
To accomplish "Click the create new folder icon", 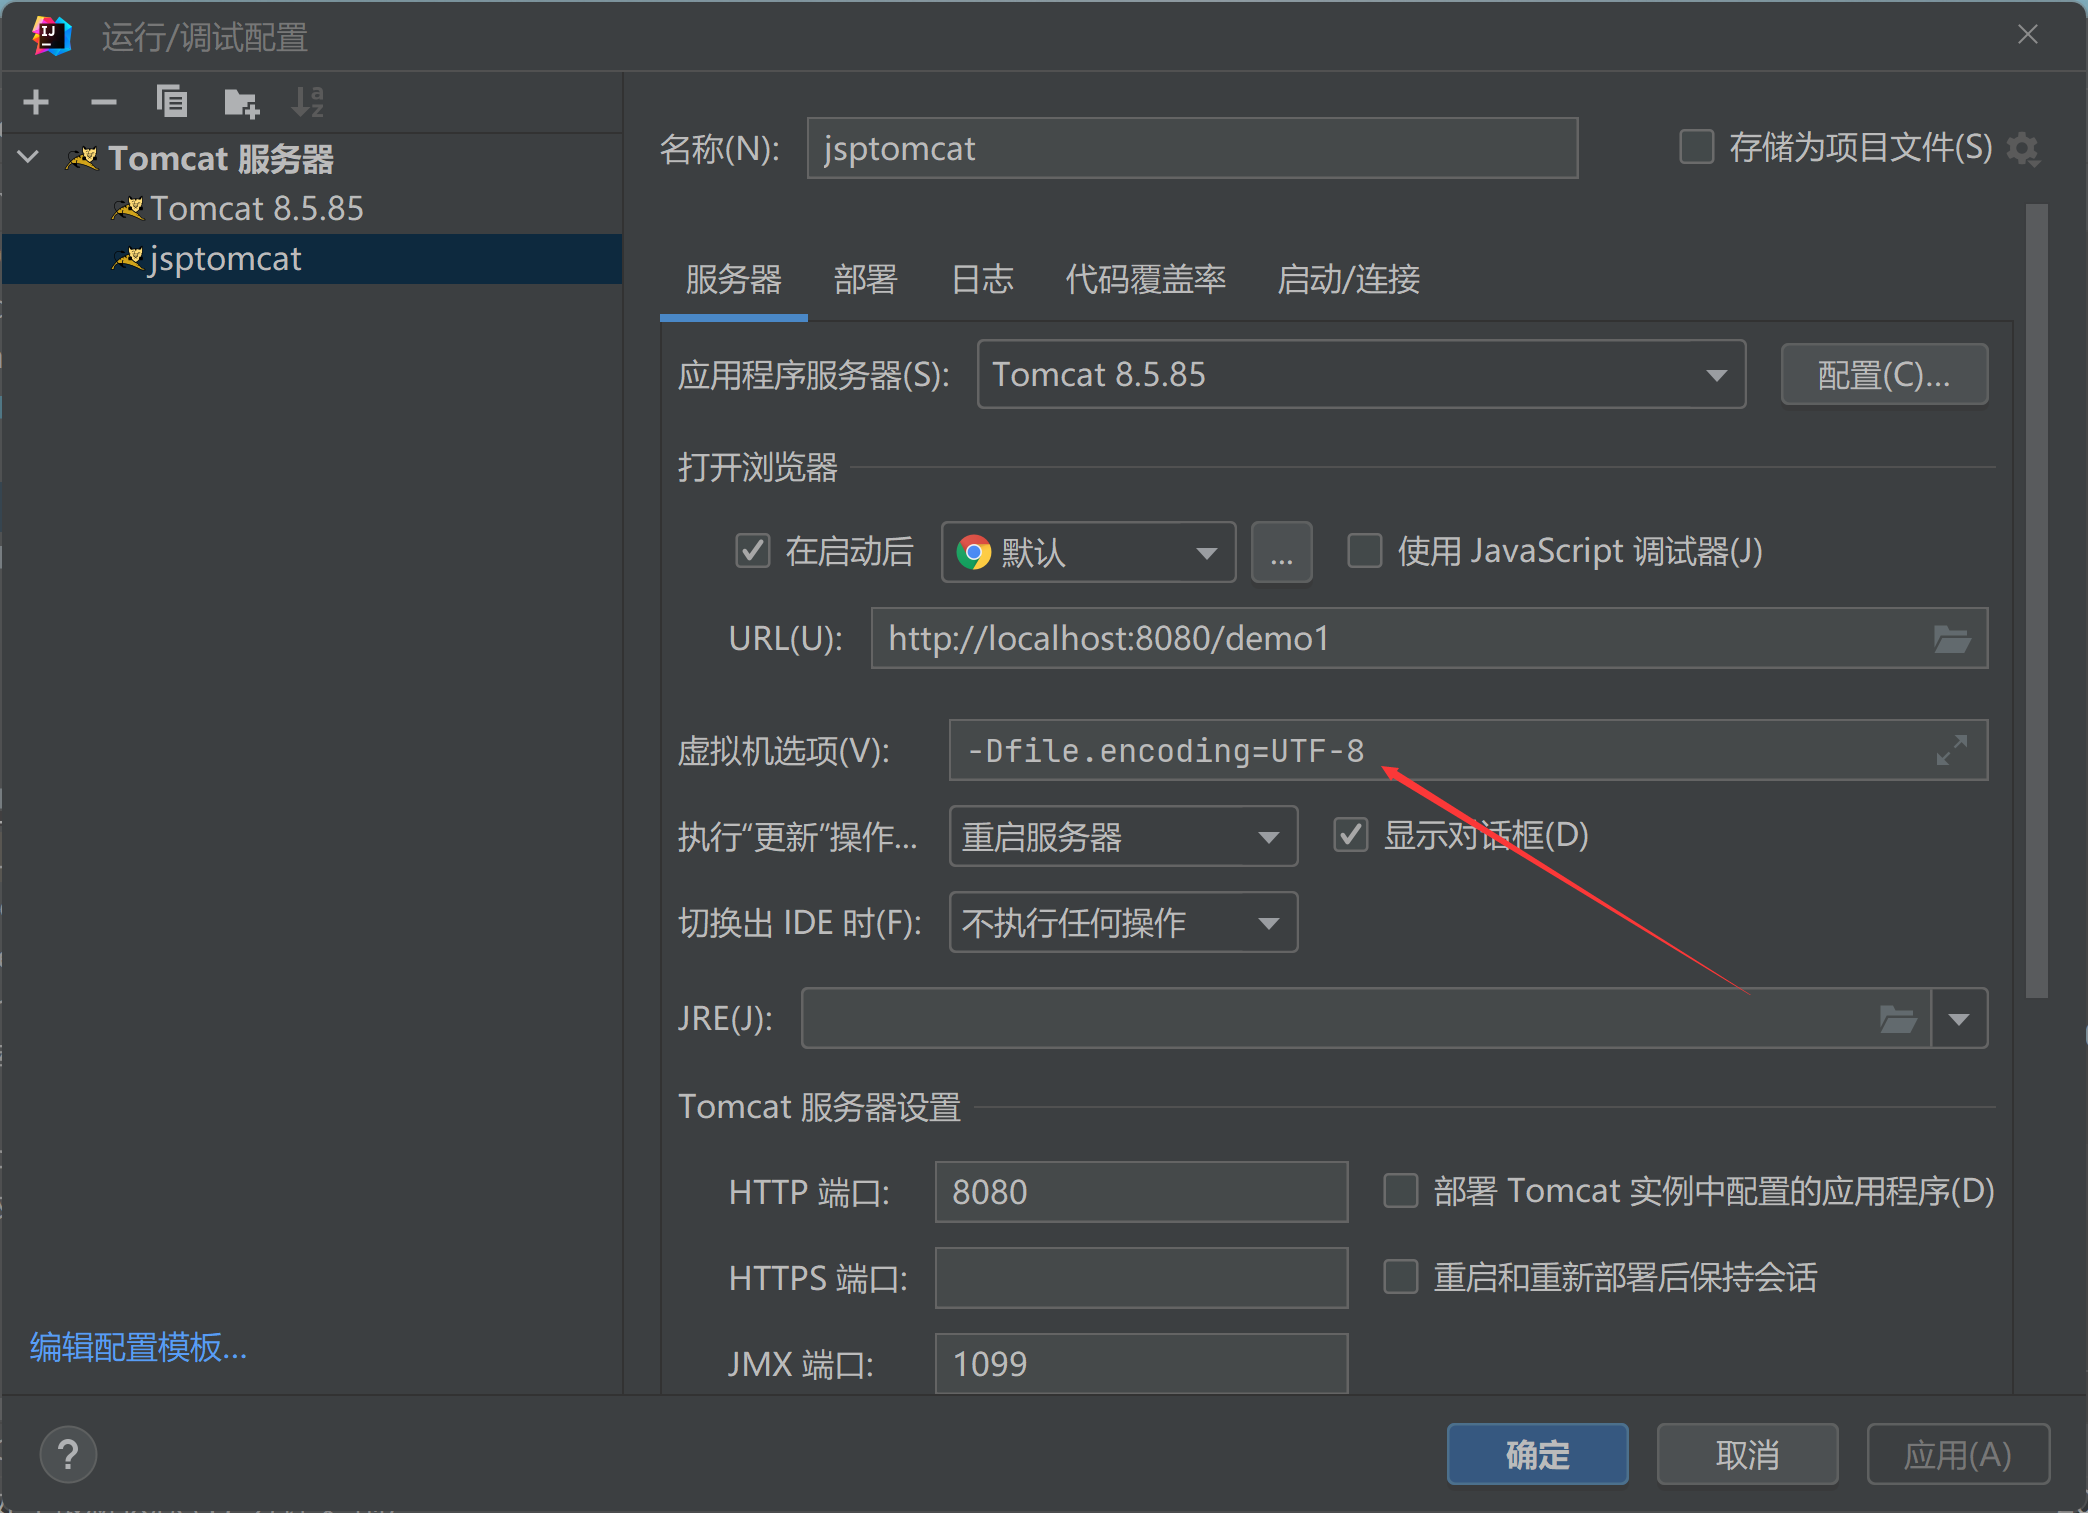I will (x=241, y=102).
